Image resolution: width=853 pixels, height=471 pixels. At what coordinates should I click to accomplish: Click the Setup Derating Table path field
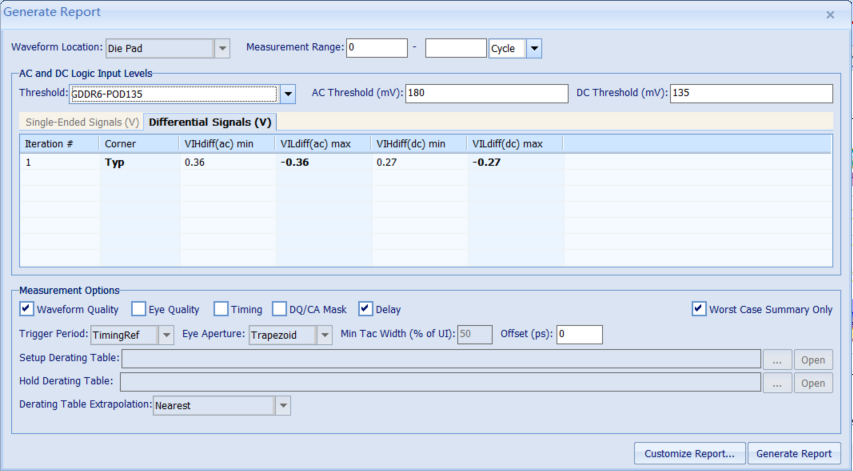tap(441, 359)
